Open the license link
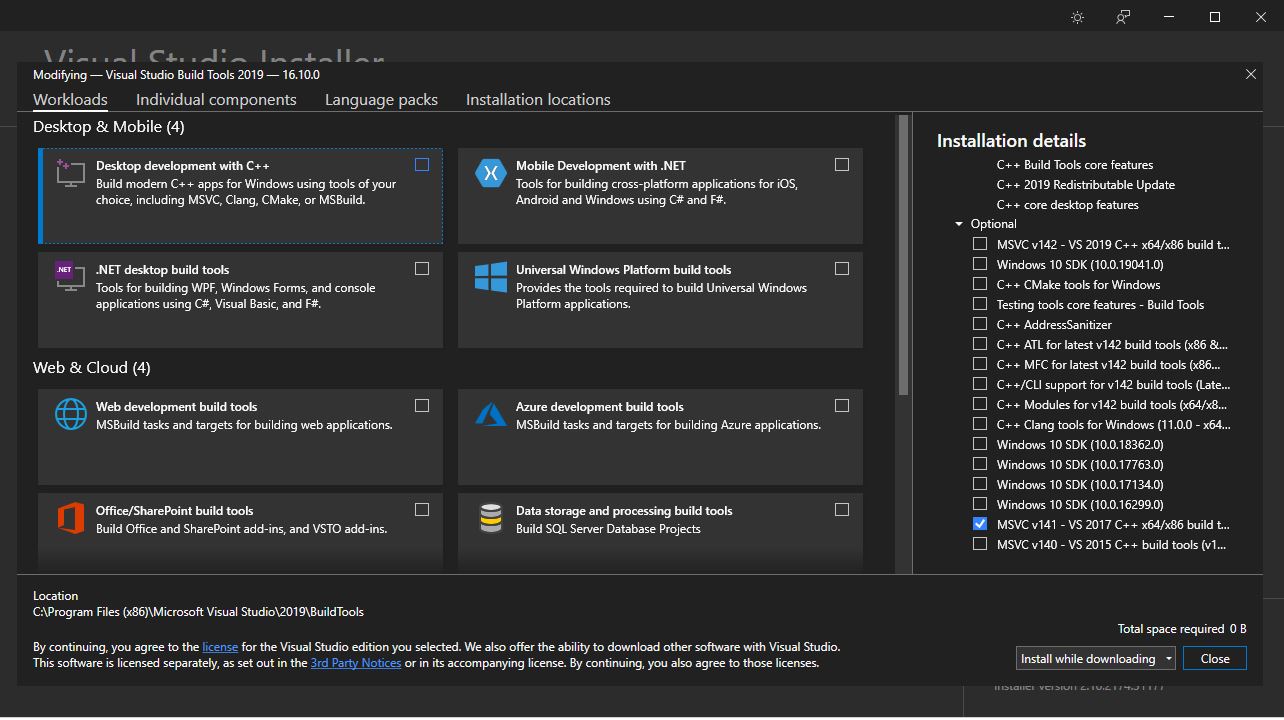Screen dimensions: 1284x720 (x=220, y=647)
